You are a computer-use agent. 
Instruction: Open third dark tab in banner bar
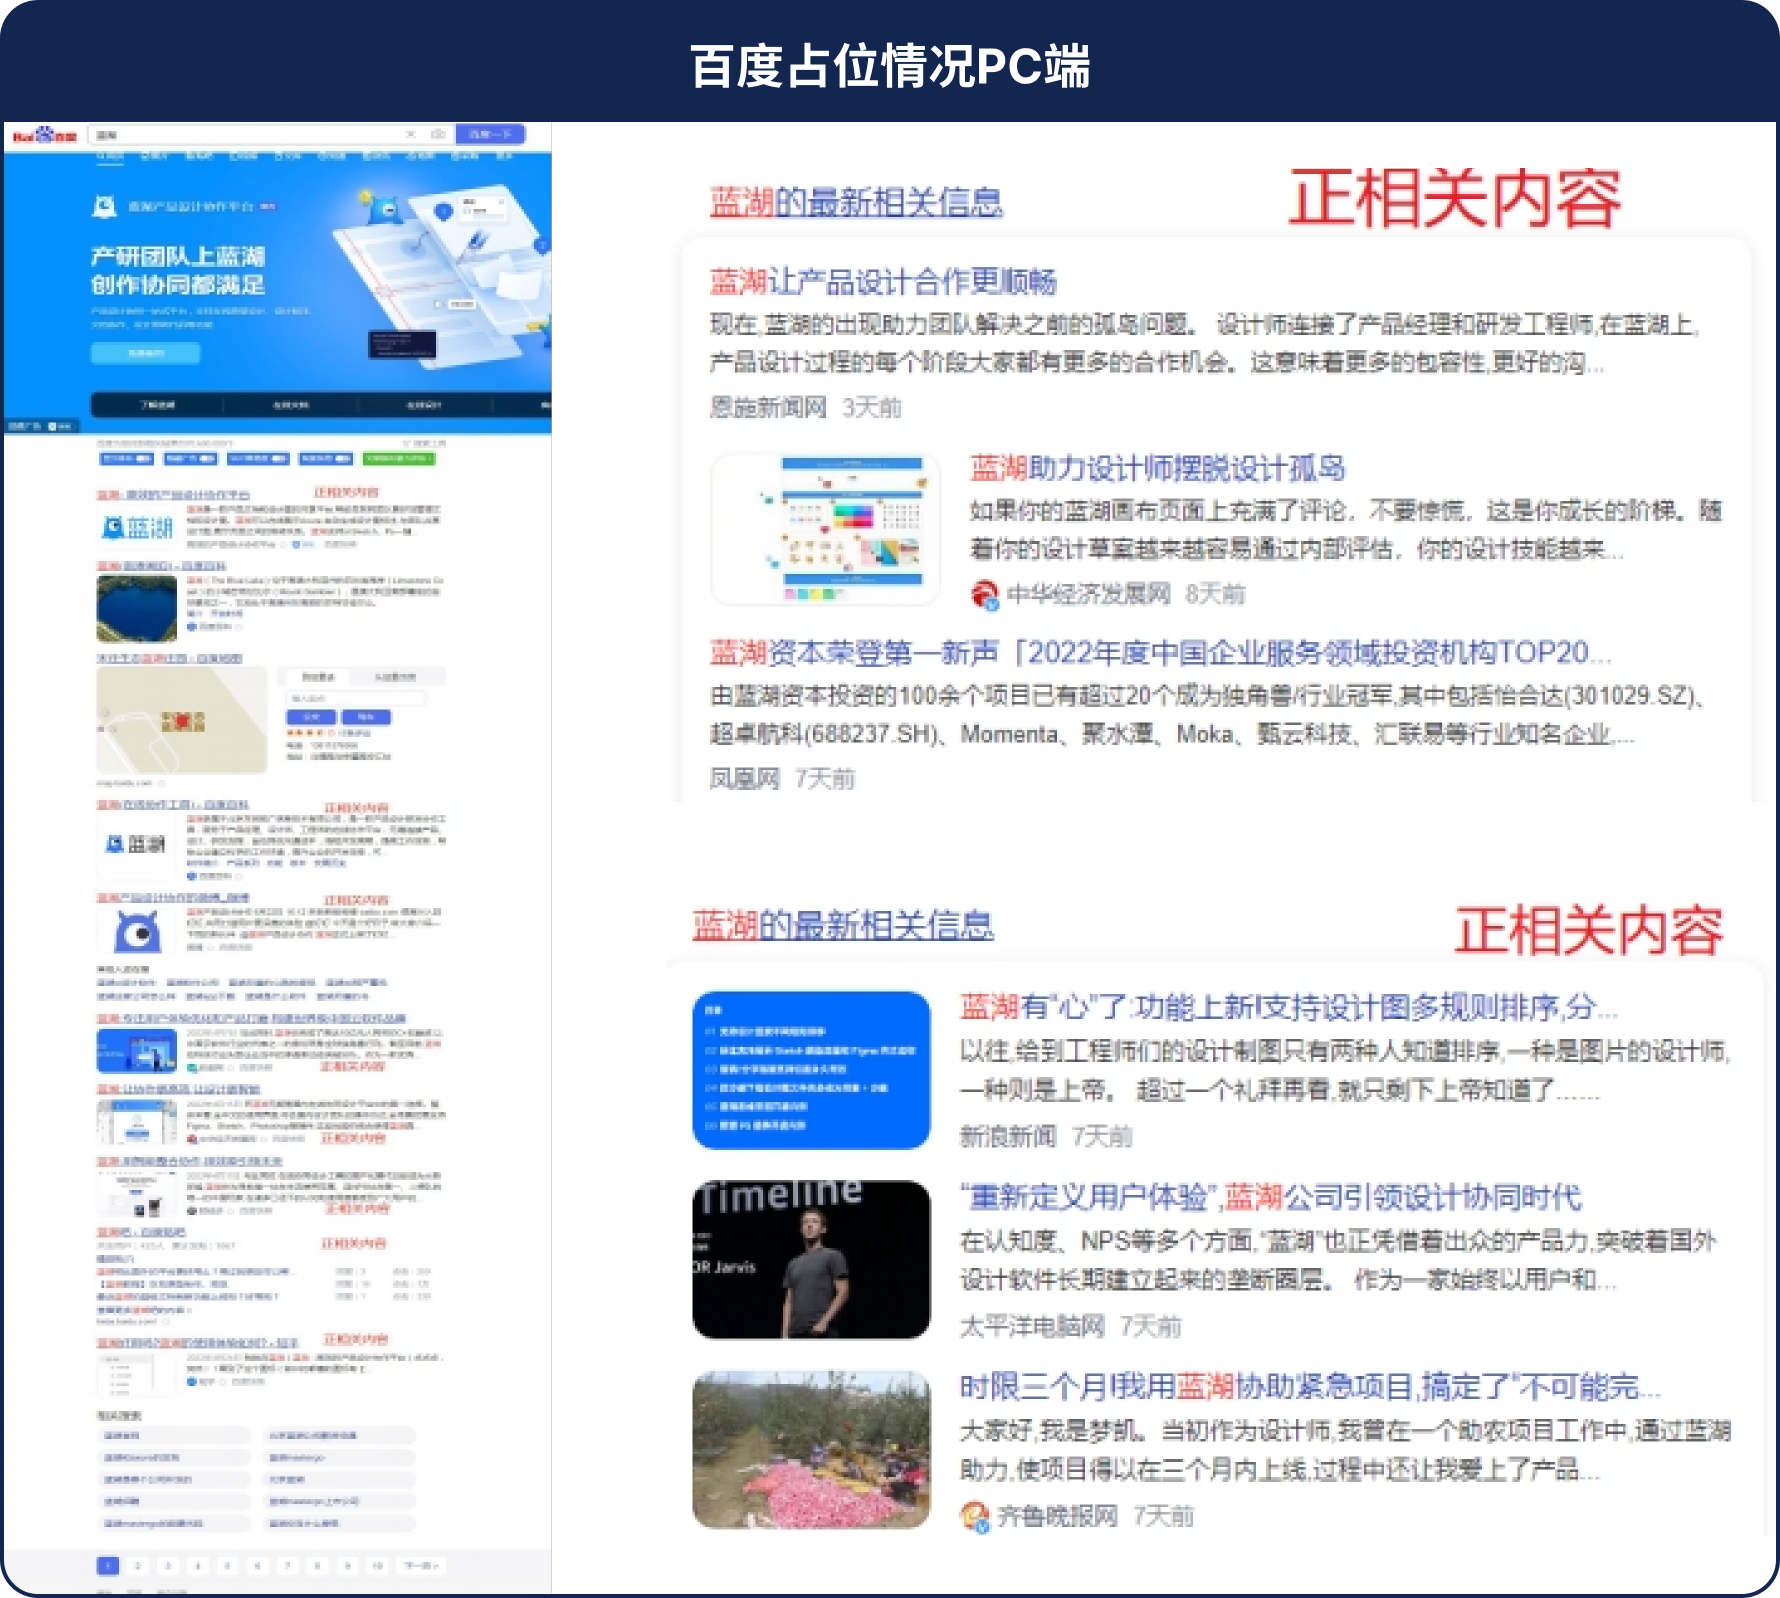pyautogui.click(x=423, y=405)
